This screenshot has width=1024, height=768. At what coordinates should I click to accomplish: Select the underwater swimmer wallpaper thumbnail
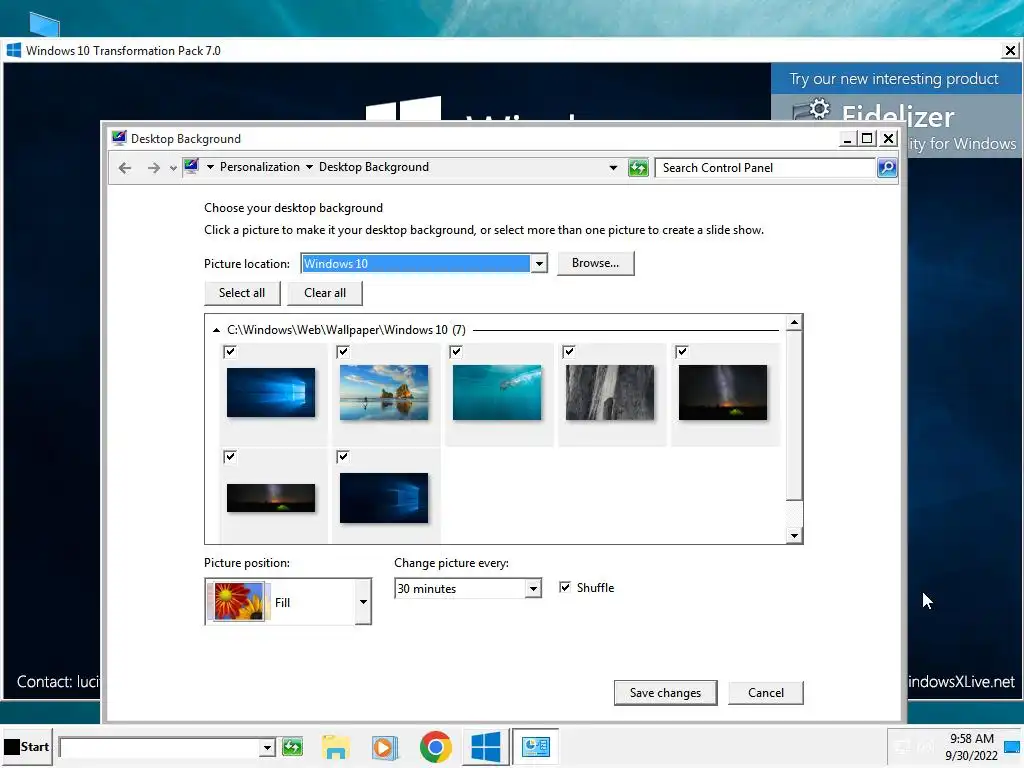[497, 392]
